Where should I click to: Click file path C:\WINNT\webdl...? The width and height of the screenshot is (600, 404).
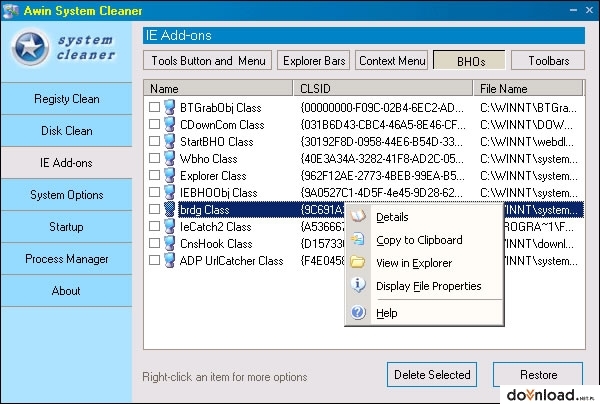(527, 142)
